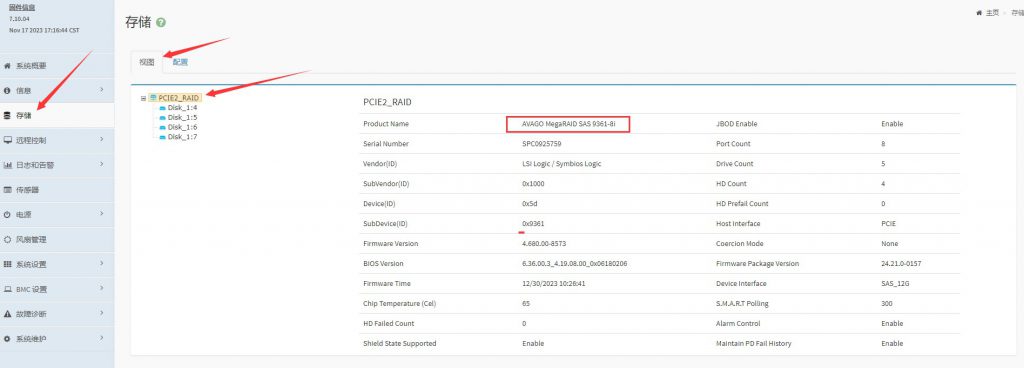
Task: Expand the 信息 menu chevron
Action: click(x=101, y=89)
